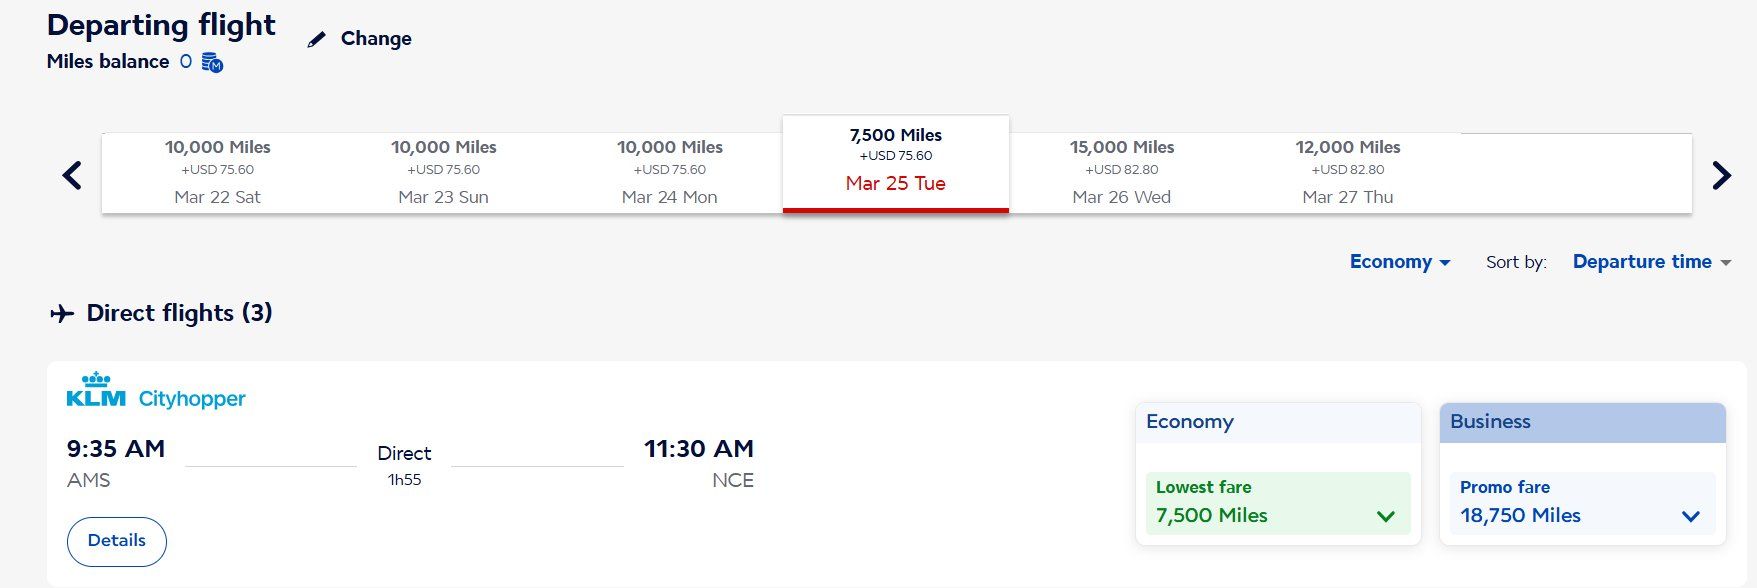Choose the 18,750 Miles Promo fare
This screenshot has height=588, width=1757.
click(1582, 503)
